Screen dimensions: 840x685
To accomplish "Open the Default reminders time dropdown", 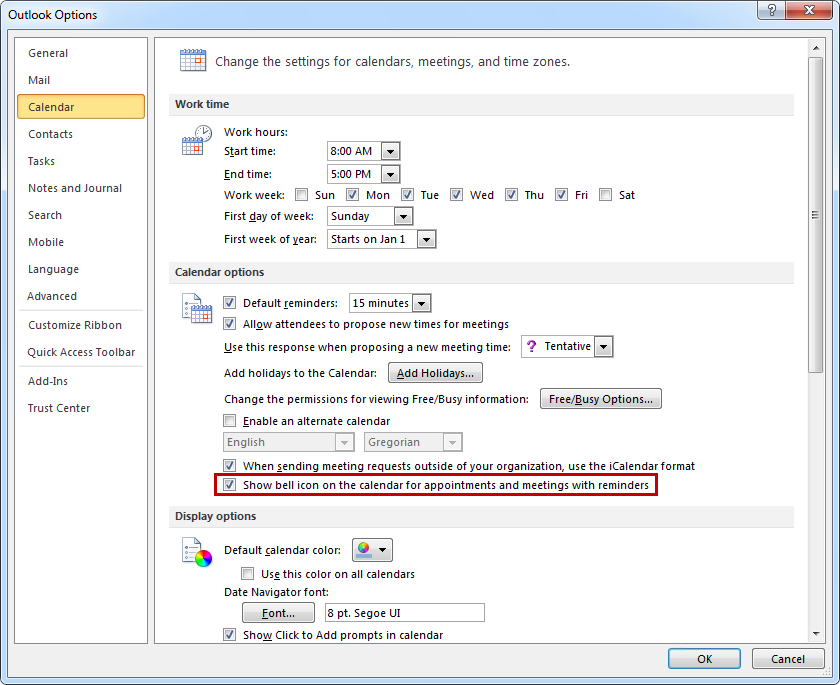I will 422,303.
